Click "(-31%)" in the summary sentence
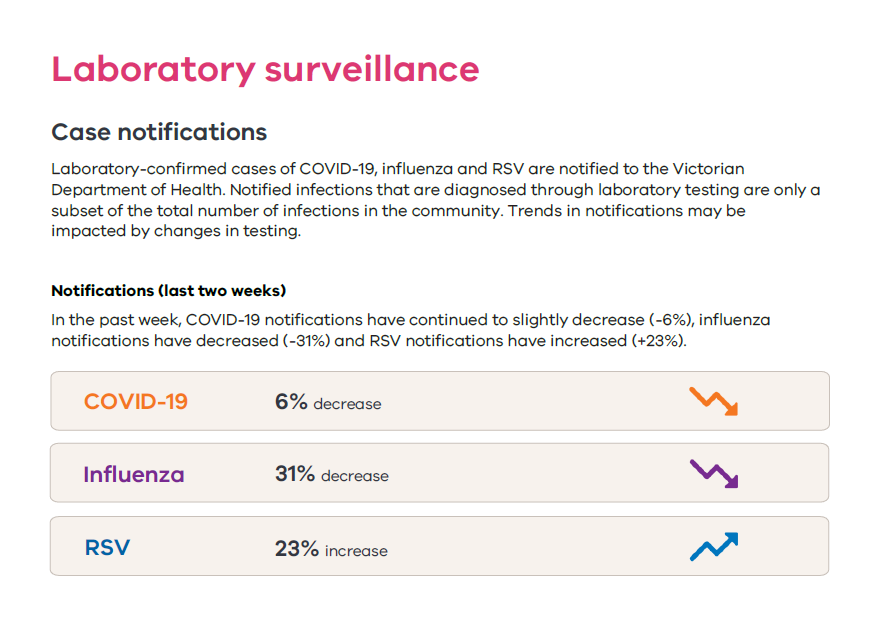 [x=305, y=340]
